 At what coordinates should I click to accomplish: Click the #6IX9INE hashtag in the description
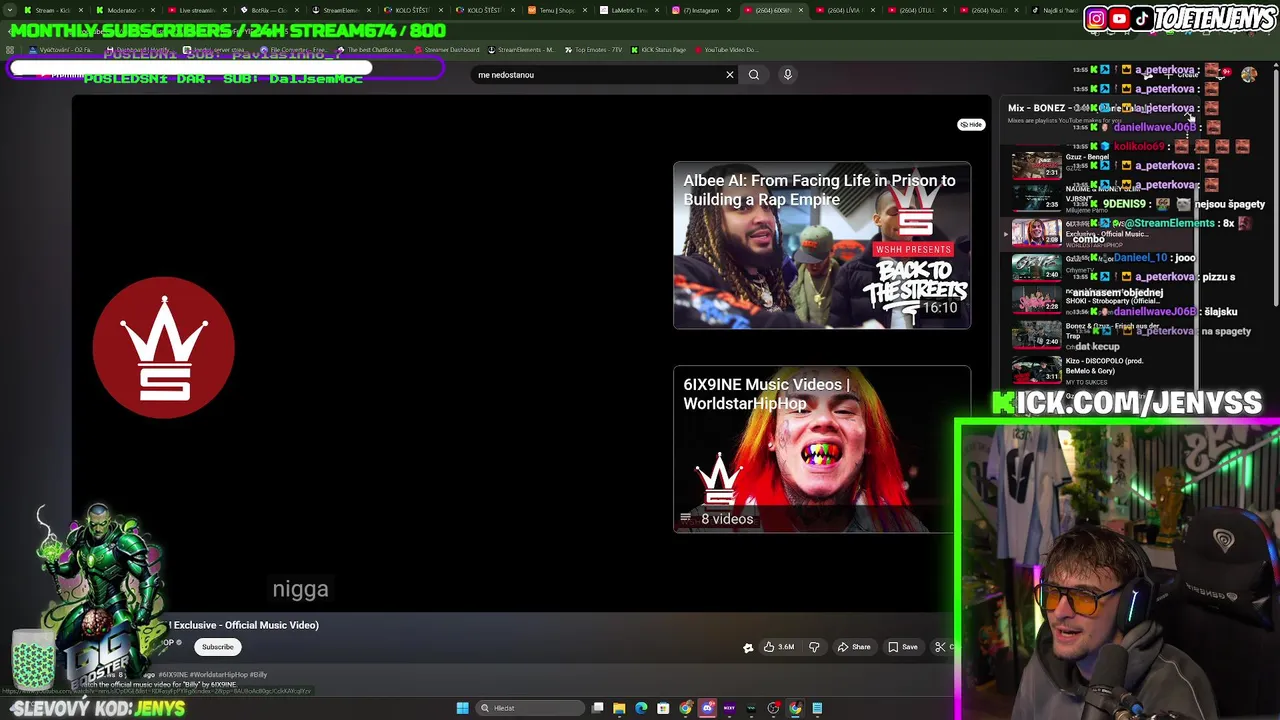pyautogui.click(x=171, y=675)
